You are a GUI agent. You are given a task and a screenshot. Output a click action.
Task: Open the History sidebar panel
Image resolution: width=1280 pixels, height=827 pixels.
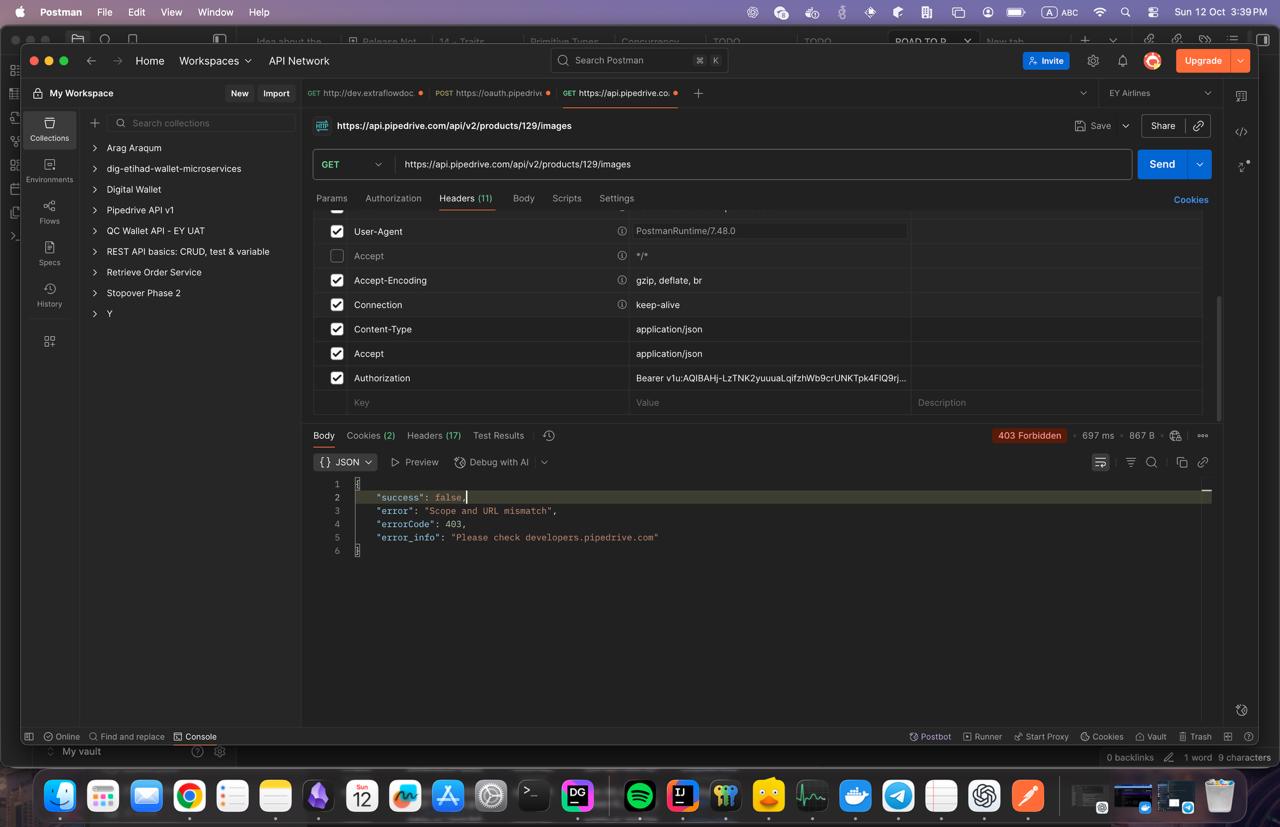click(49, 294)
